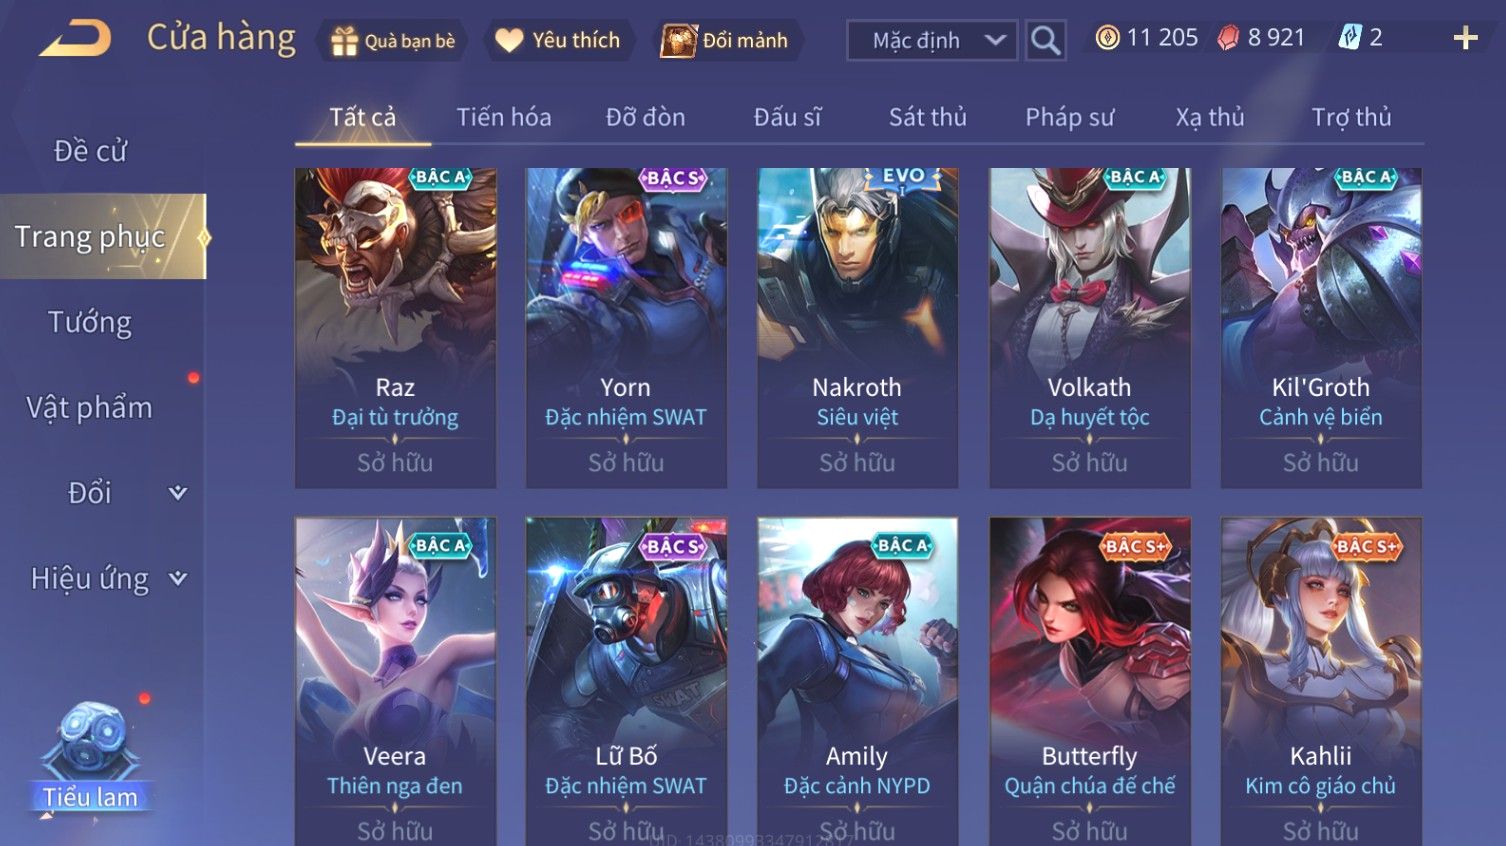Tap the red gem currency icon
The image size is (1506, 846).
(x=1228, y=38)
